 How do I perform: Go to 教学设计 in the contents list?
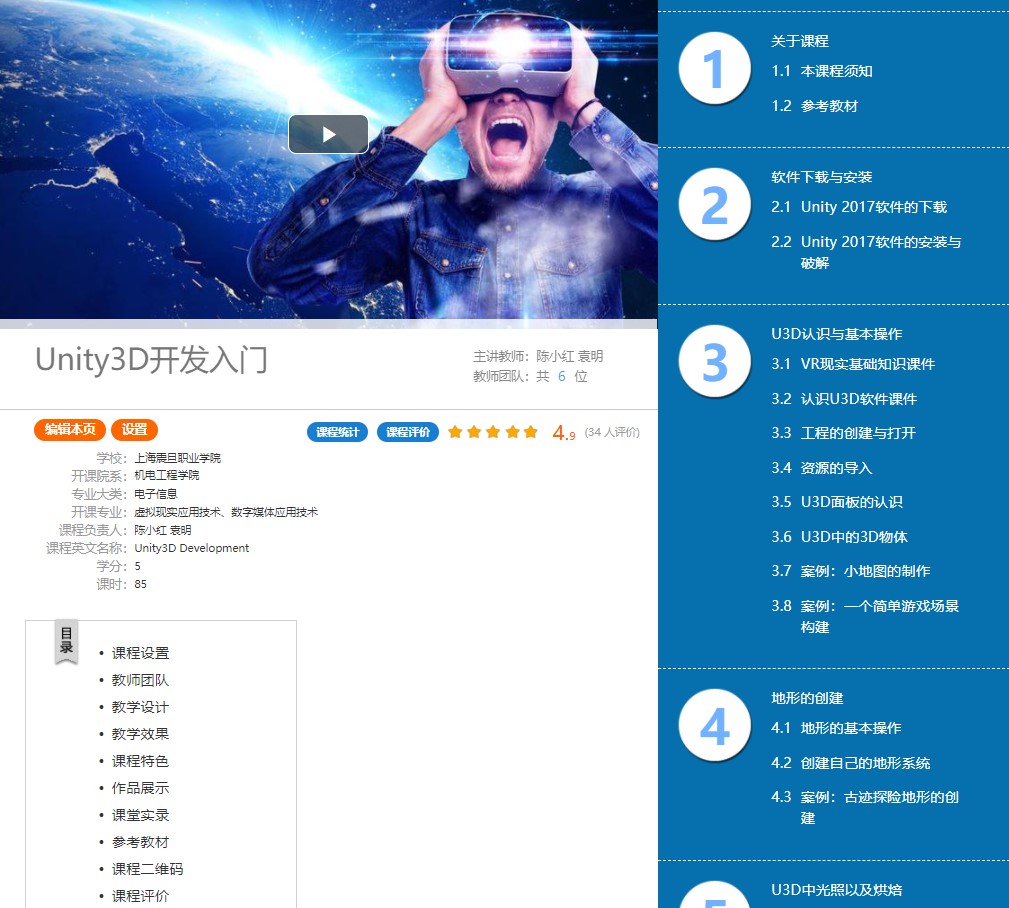140,707
